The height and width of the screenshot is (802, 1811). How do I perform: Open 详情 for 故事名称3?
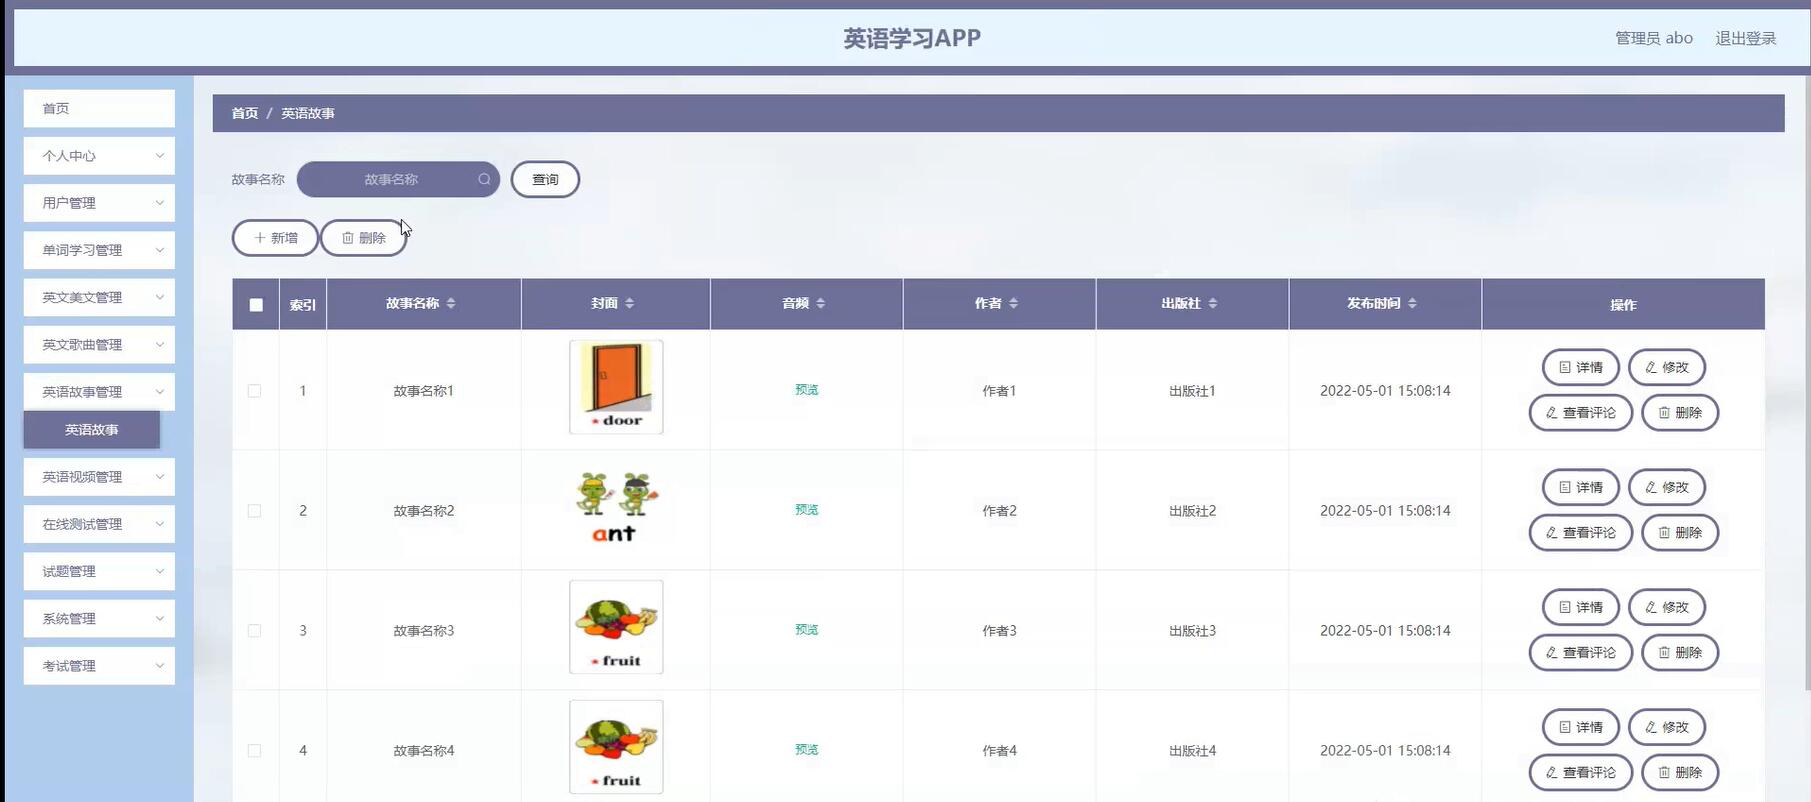[x=1581, y=607]
